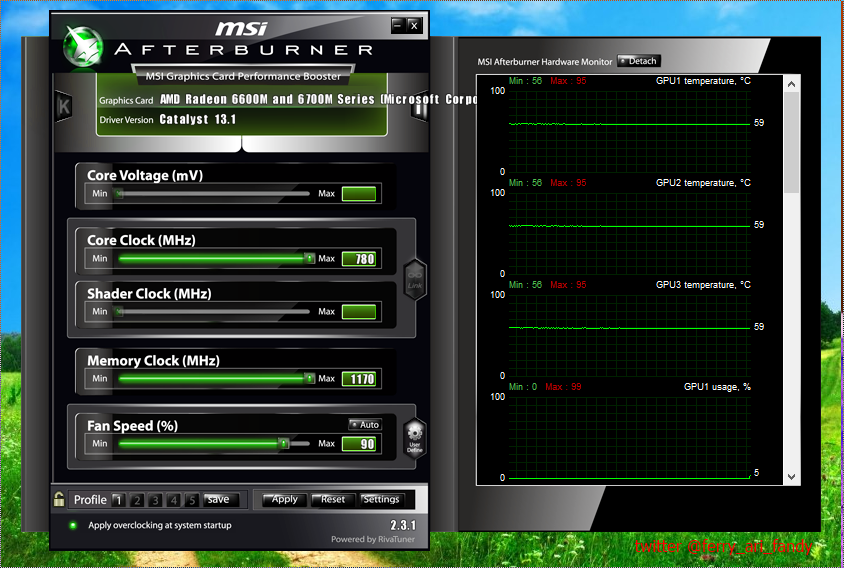This screenshot has height=568, width=844.
Task: Click the Fan Speed slider handle
Action: (x=284, y=444)
